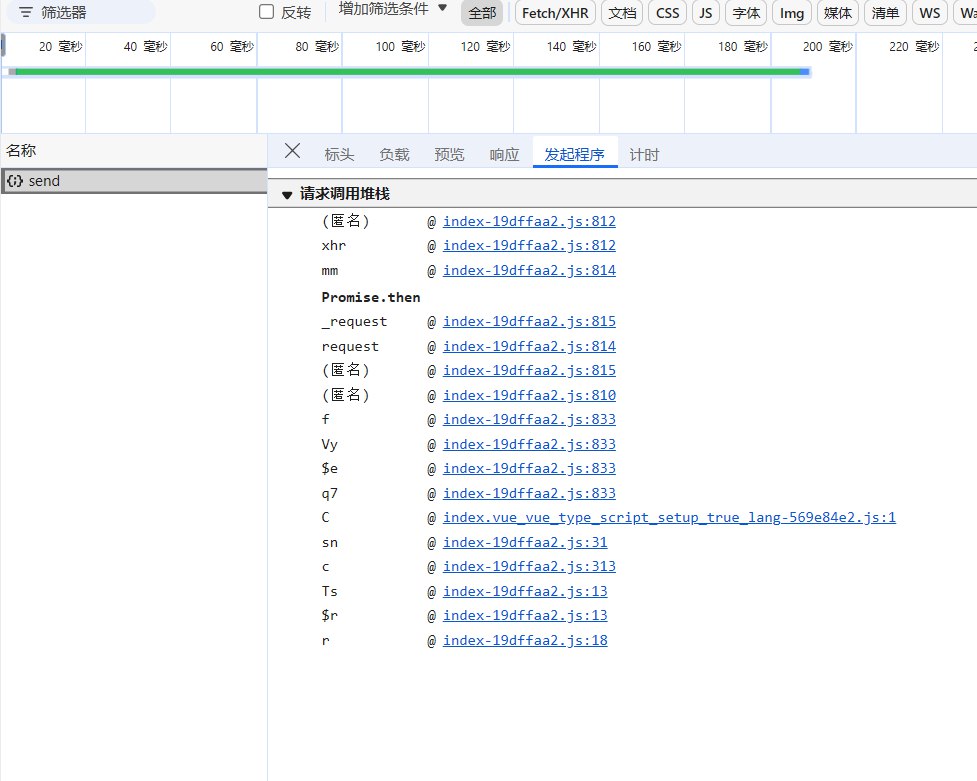Switch to the 发起程序 tab
The width and height of the screenshot is (977, 781).
(575, 154)
